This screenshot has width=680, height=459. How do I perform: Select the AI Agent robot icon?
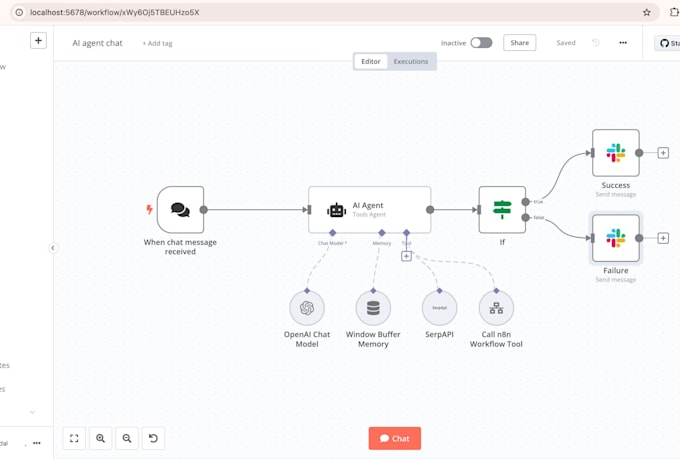tap(337, 210)
